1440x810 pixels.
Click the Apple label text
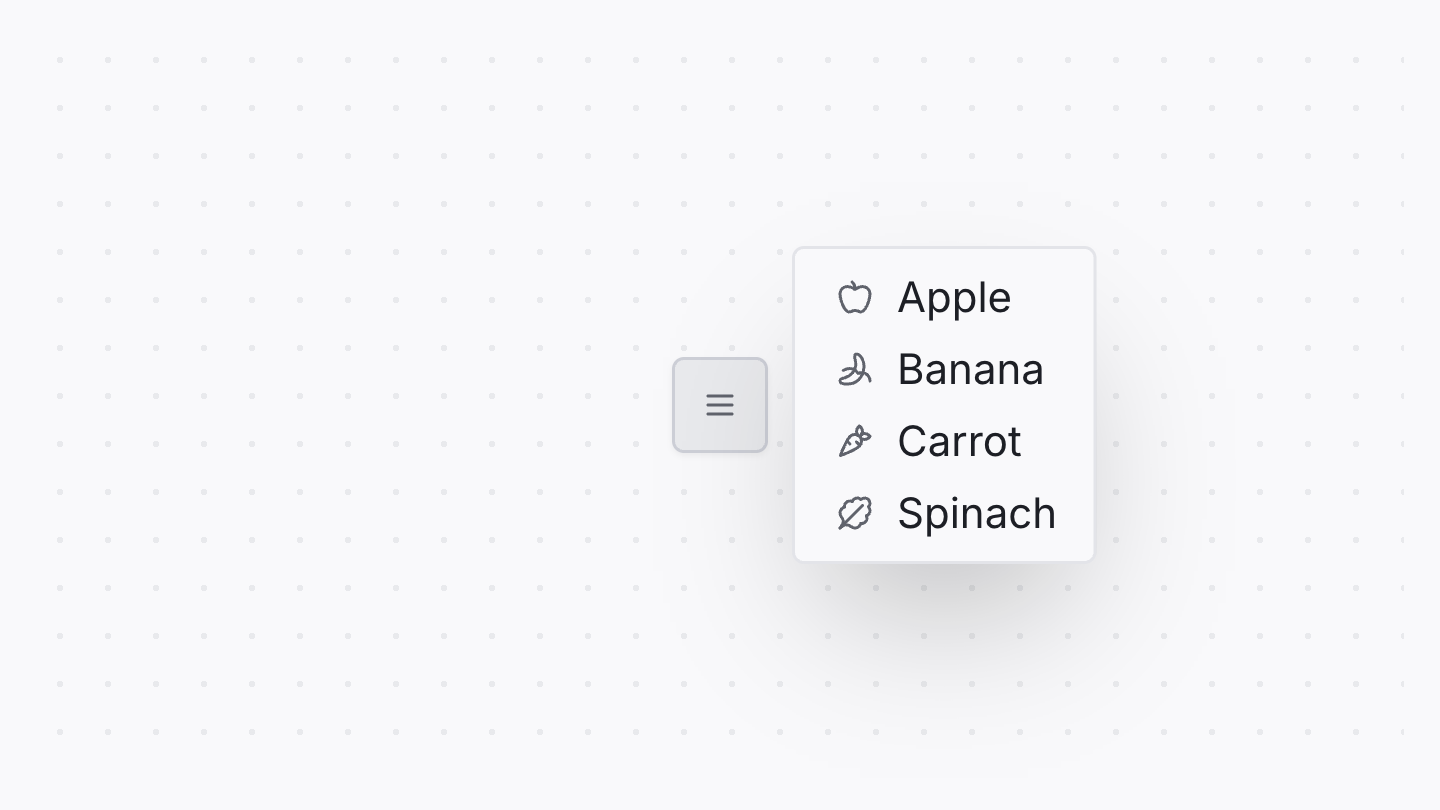(954, 297)
